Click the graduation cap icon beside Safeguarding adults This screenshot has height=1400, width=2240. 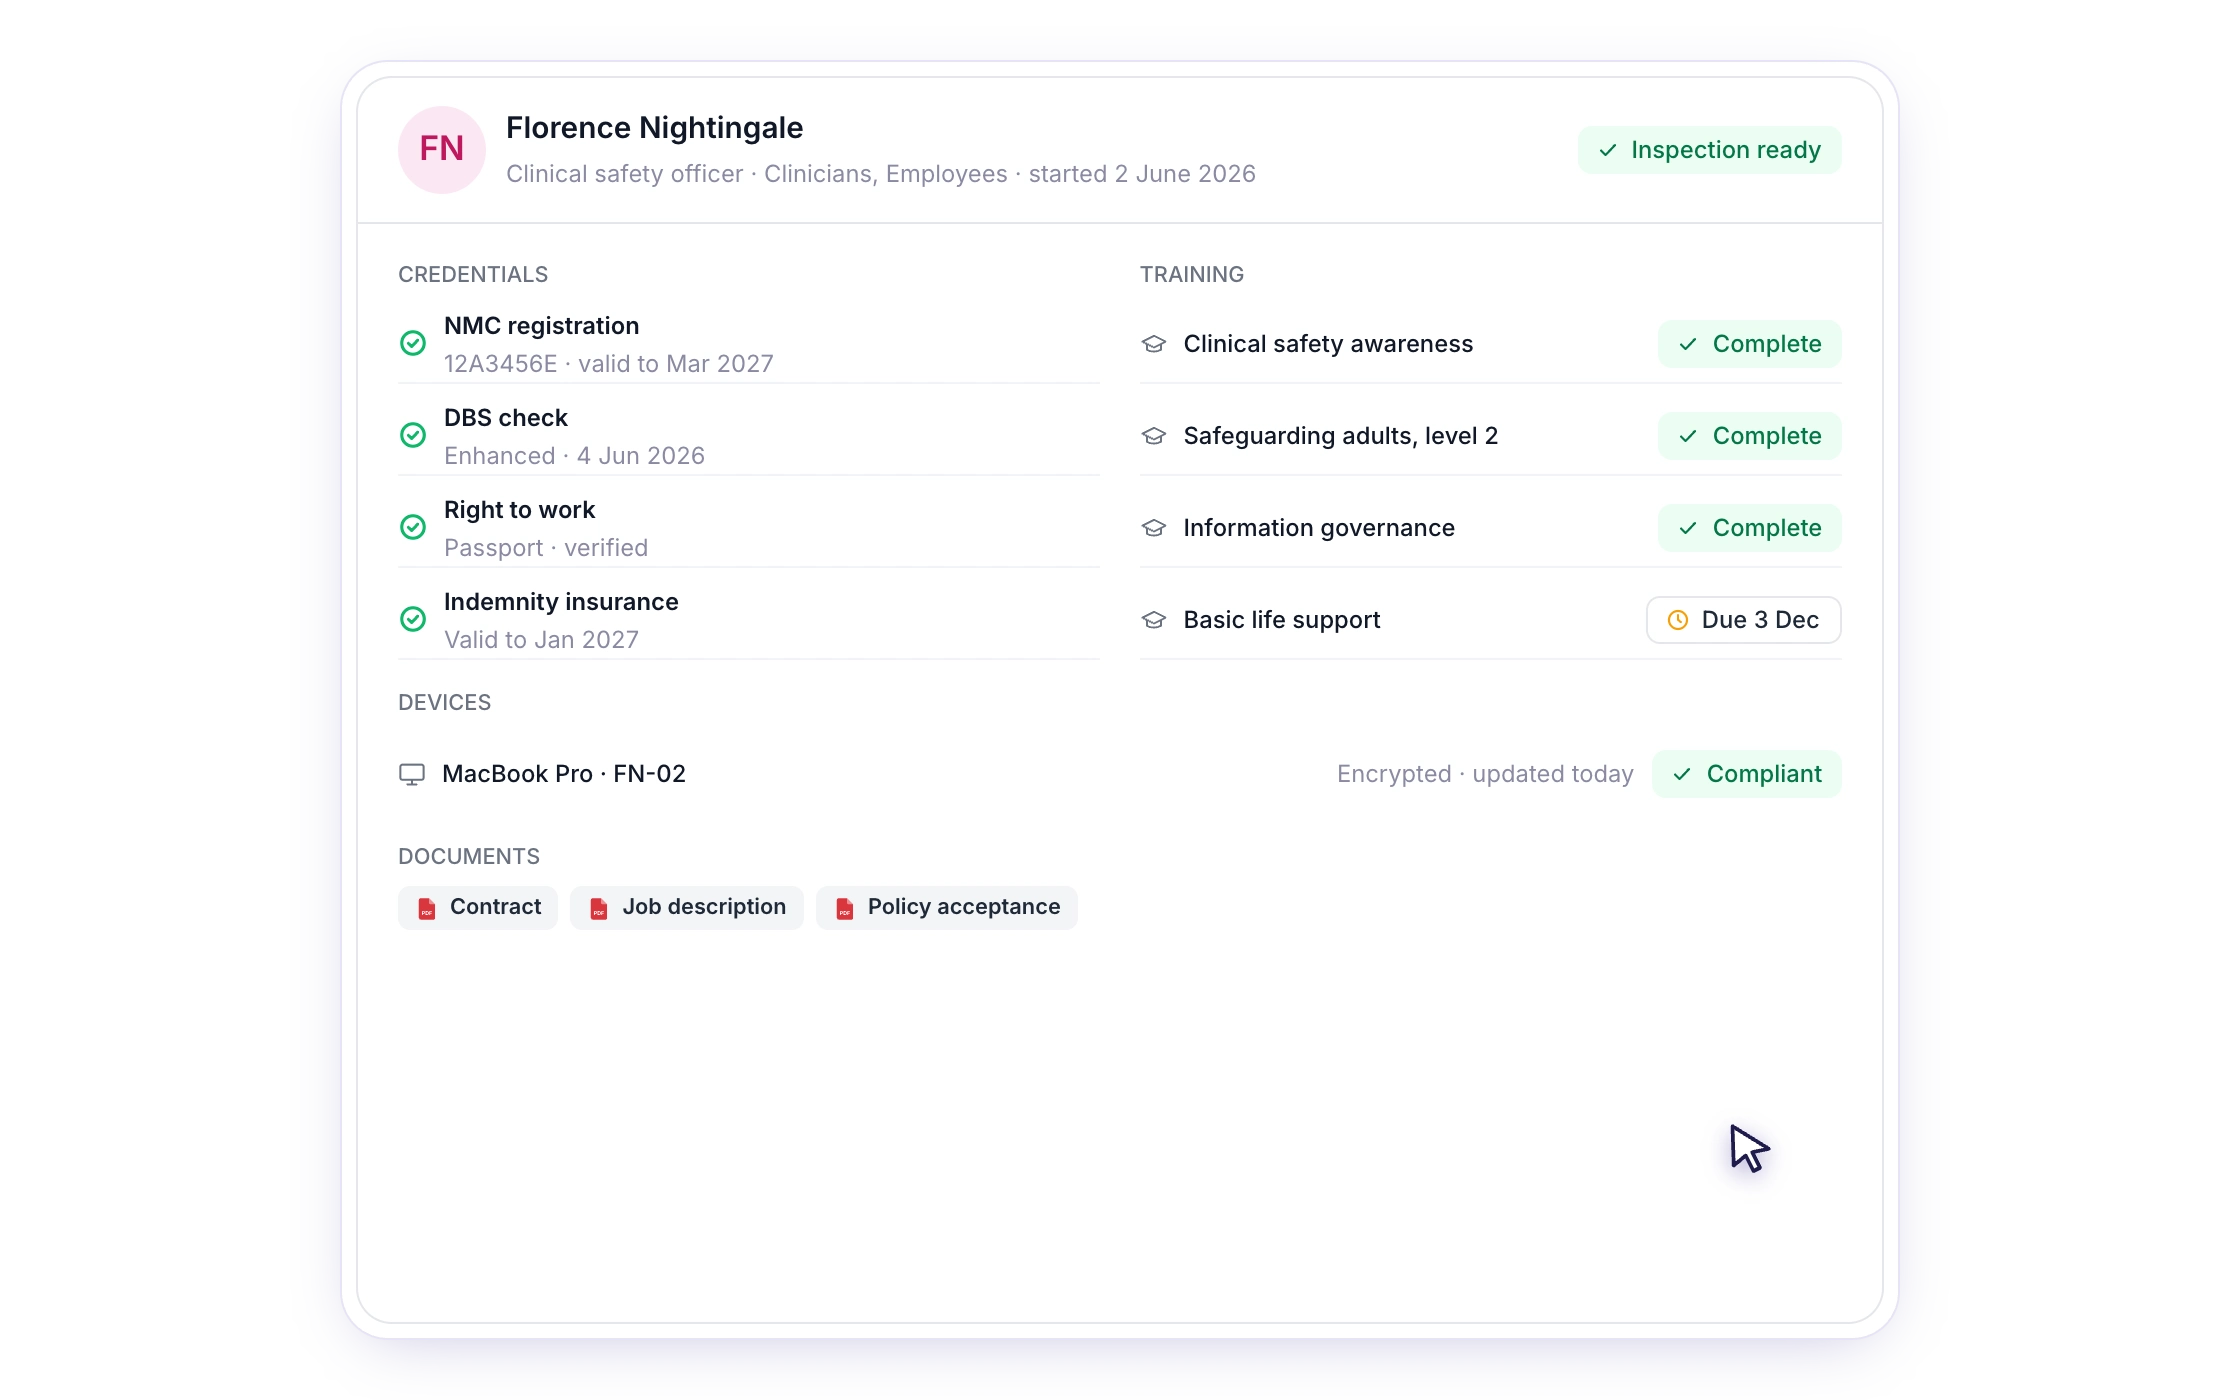tap(1154, 436)
